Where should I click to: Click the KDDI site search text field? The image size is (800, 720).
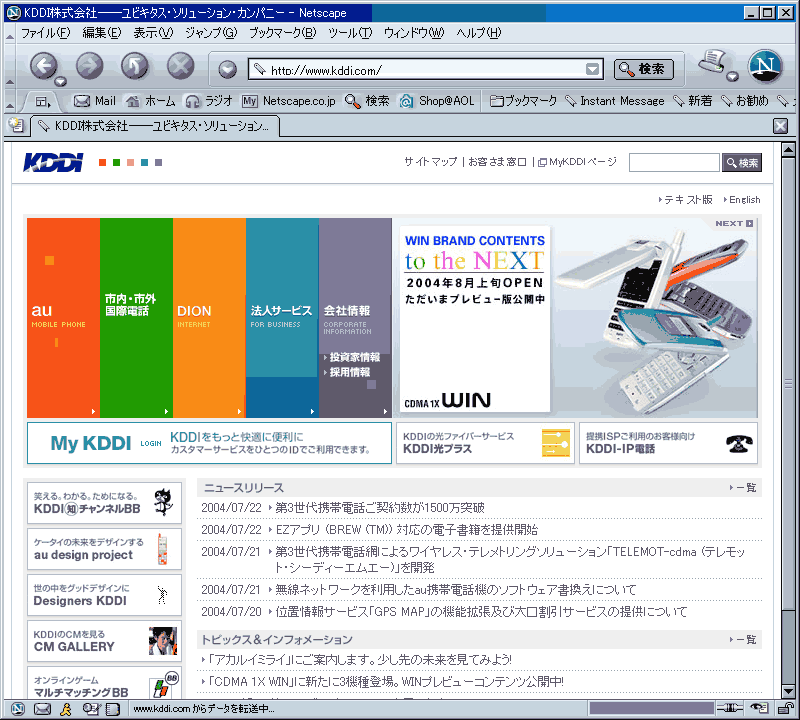[674, 162]
